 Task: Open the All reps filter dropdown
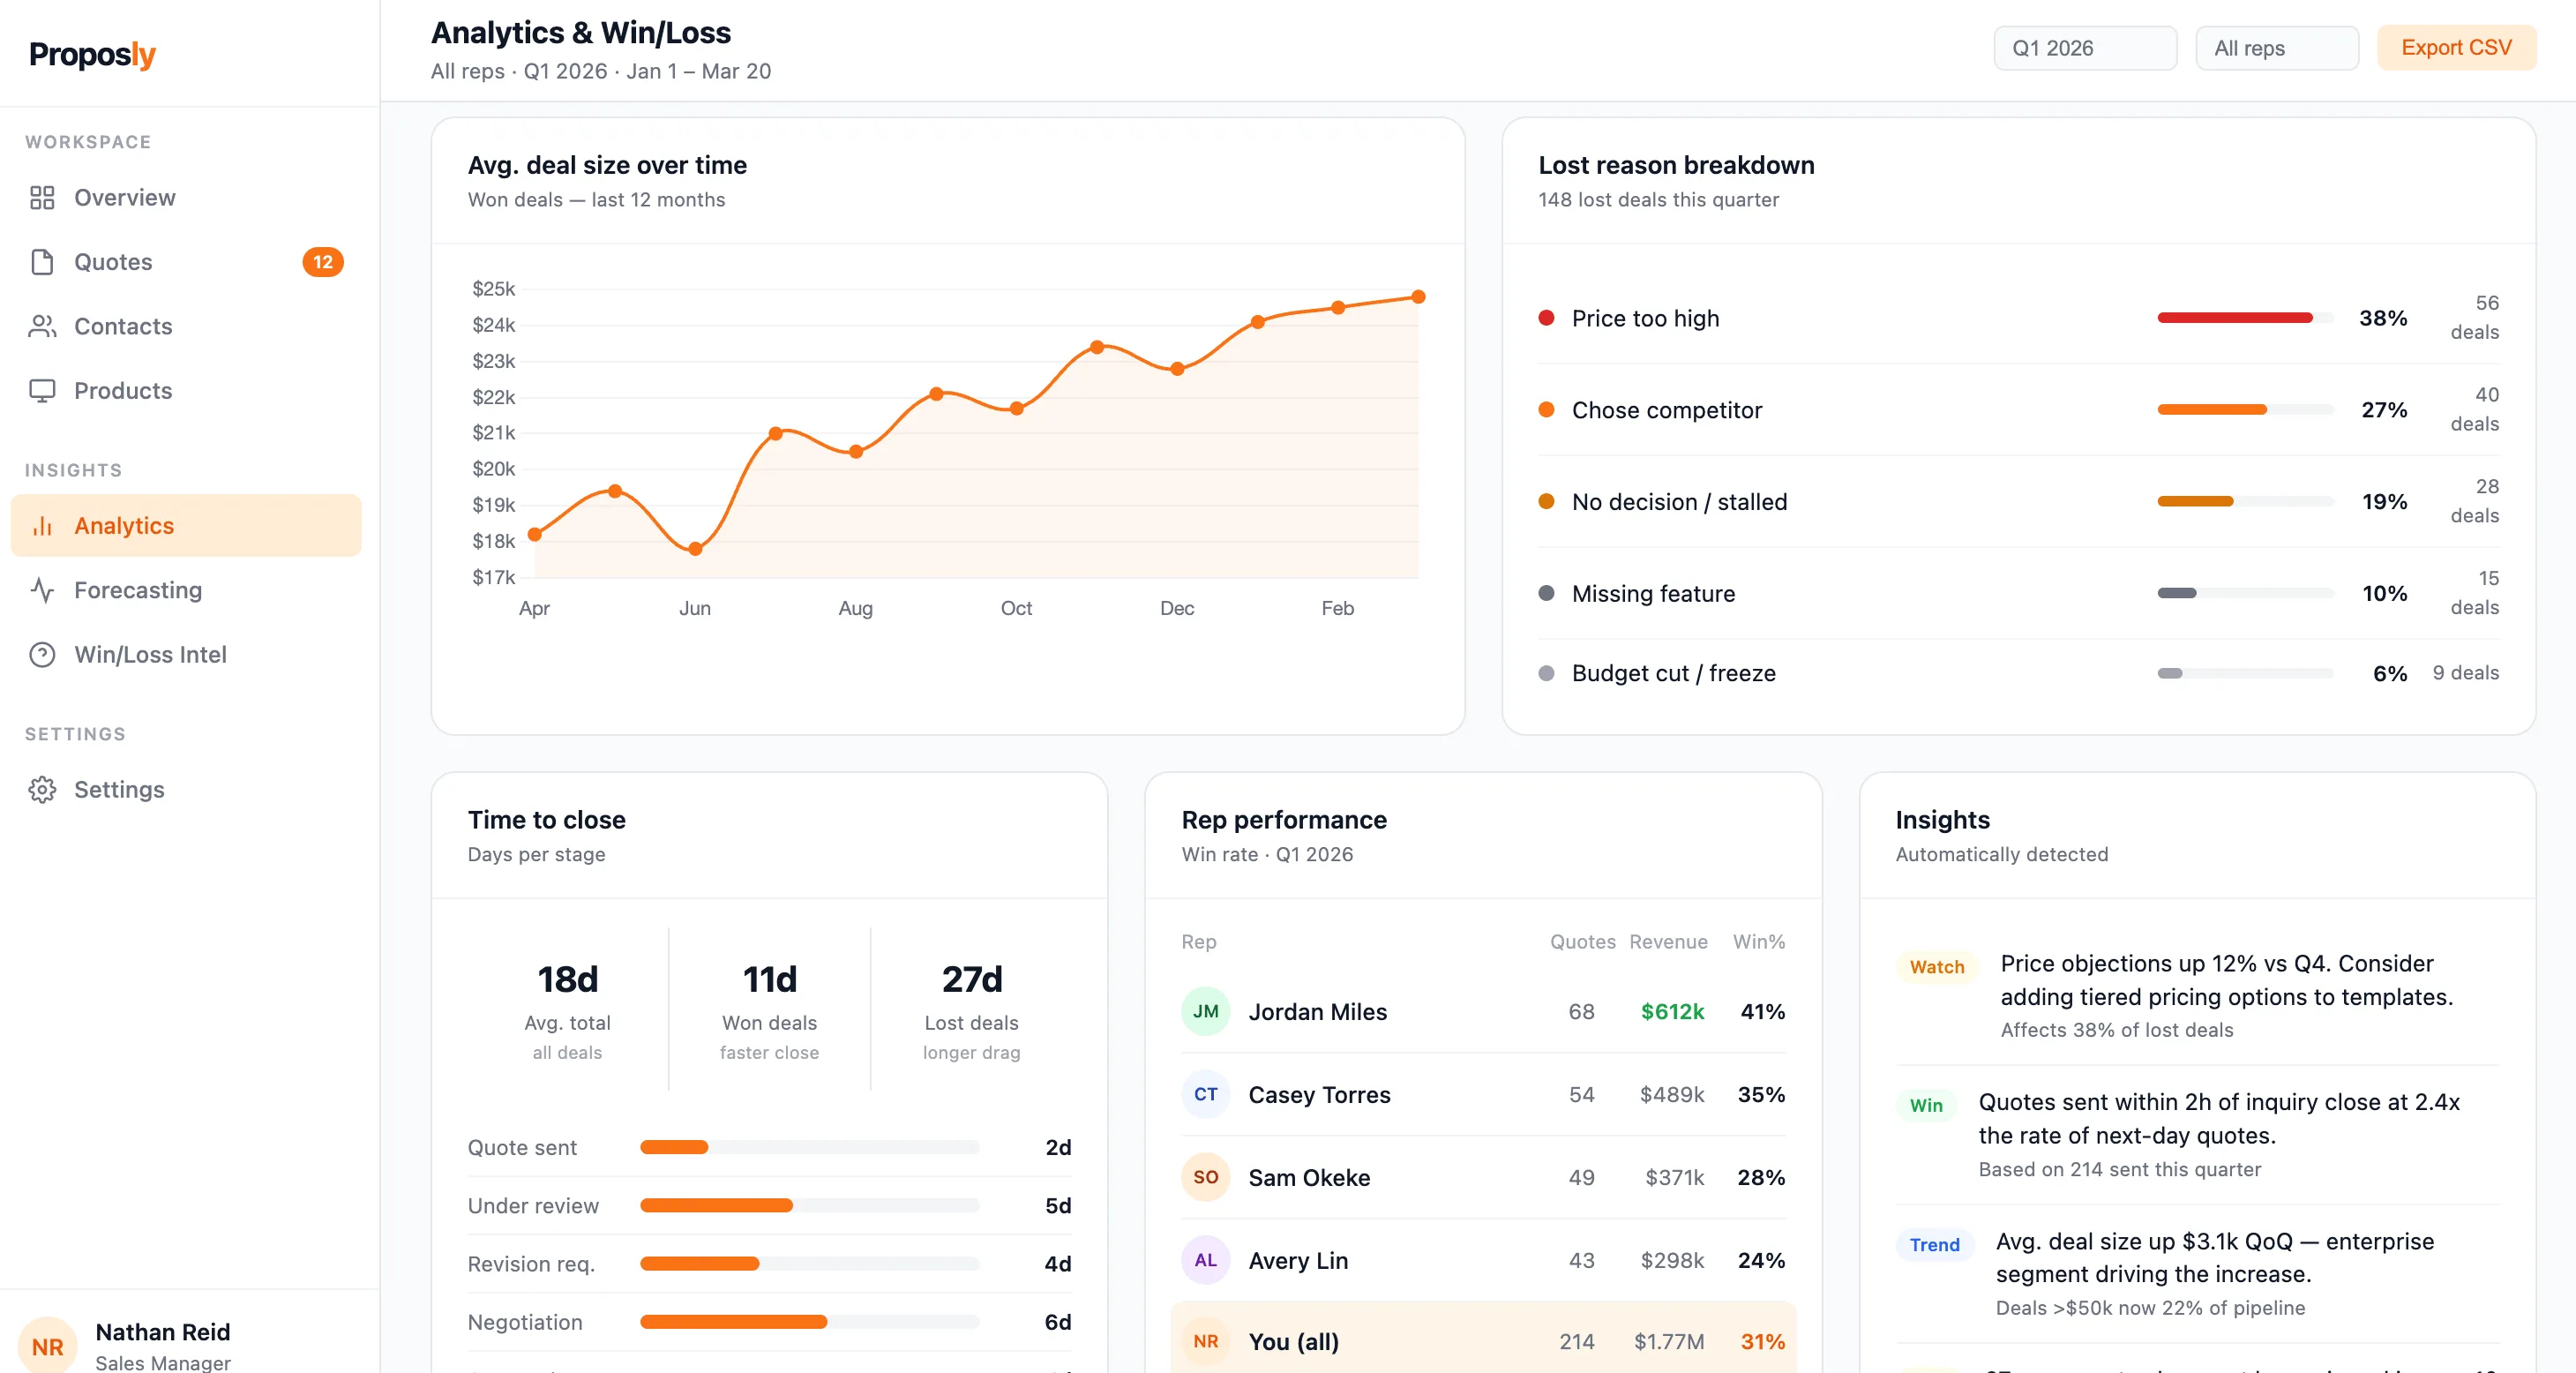pos(2277,48)
